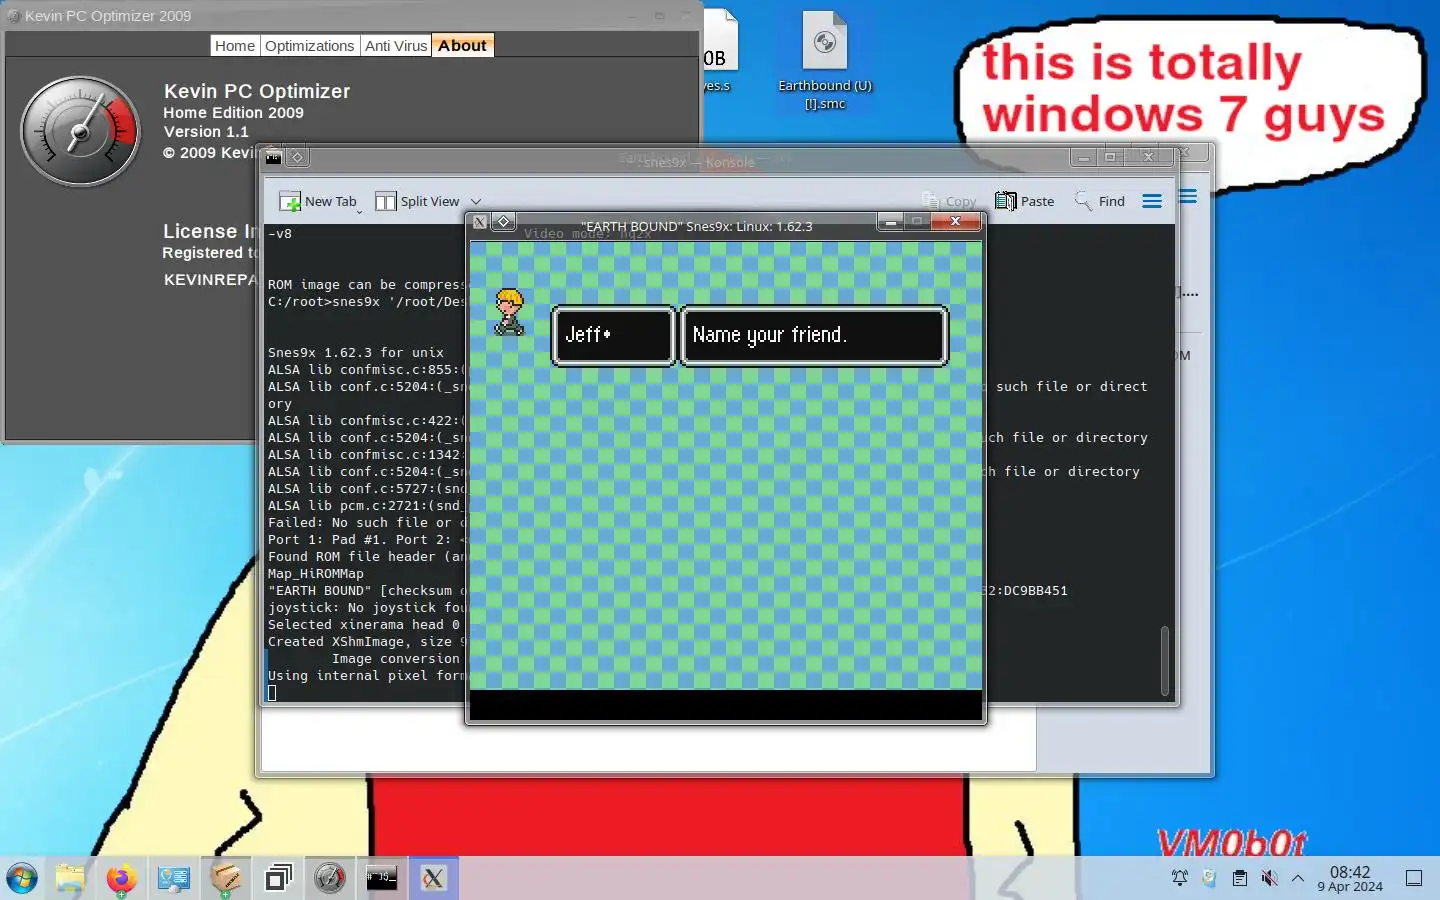Click the Snes9x X window menu icon
Image resolution: width=1440 pixels, height=900 pixels.
coord(480,222)
